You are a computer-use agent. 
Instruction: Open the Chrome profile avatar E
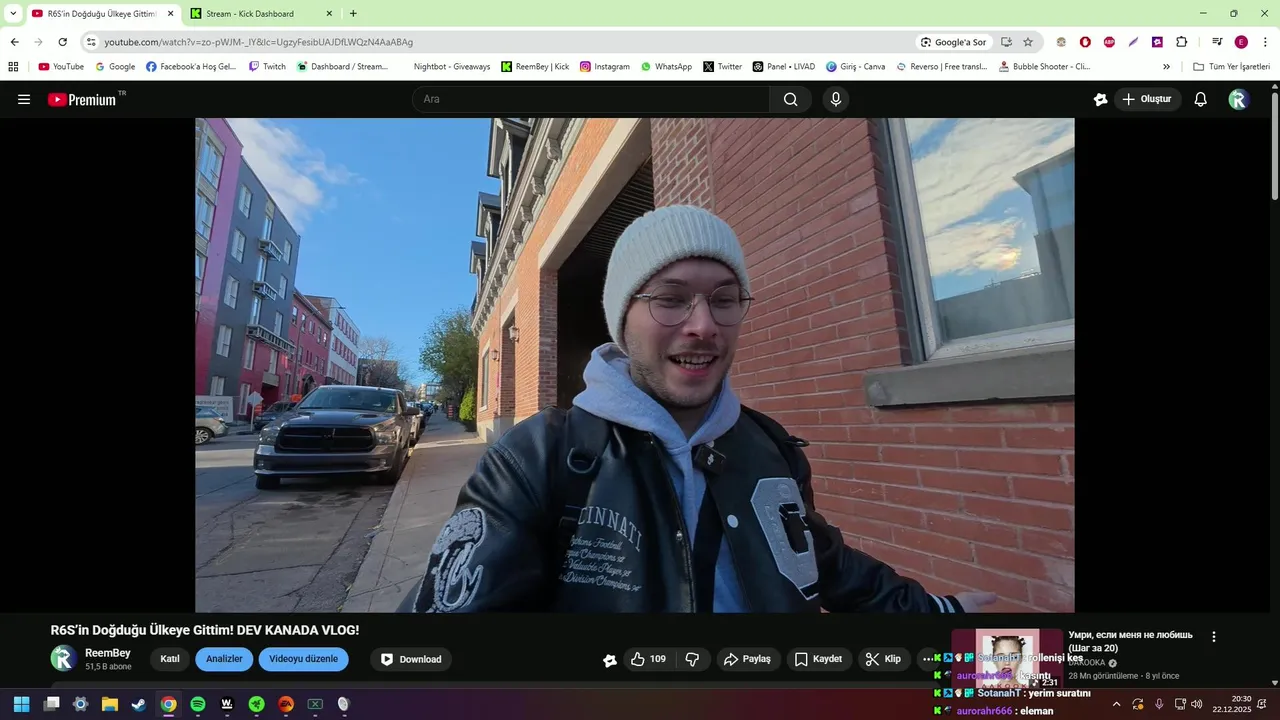click(x=1241, y=42)
